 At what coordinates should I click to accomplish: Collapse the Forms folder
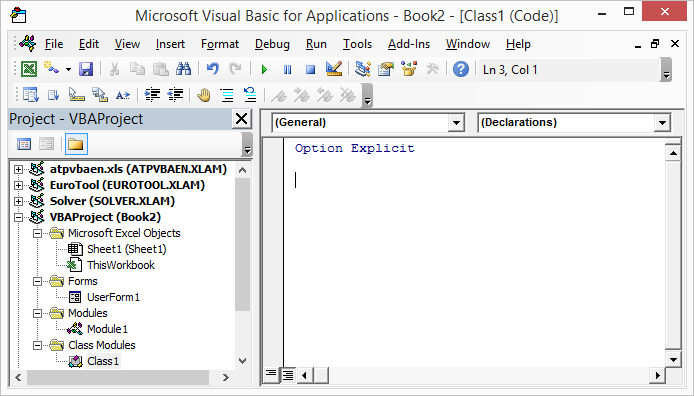38,281
